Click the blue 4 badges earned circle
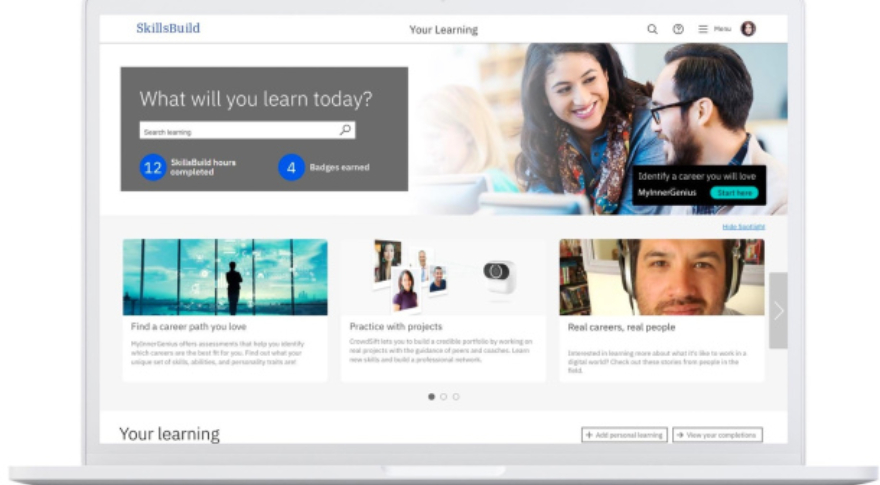 [291, 167]
